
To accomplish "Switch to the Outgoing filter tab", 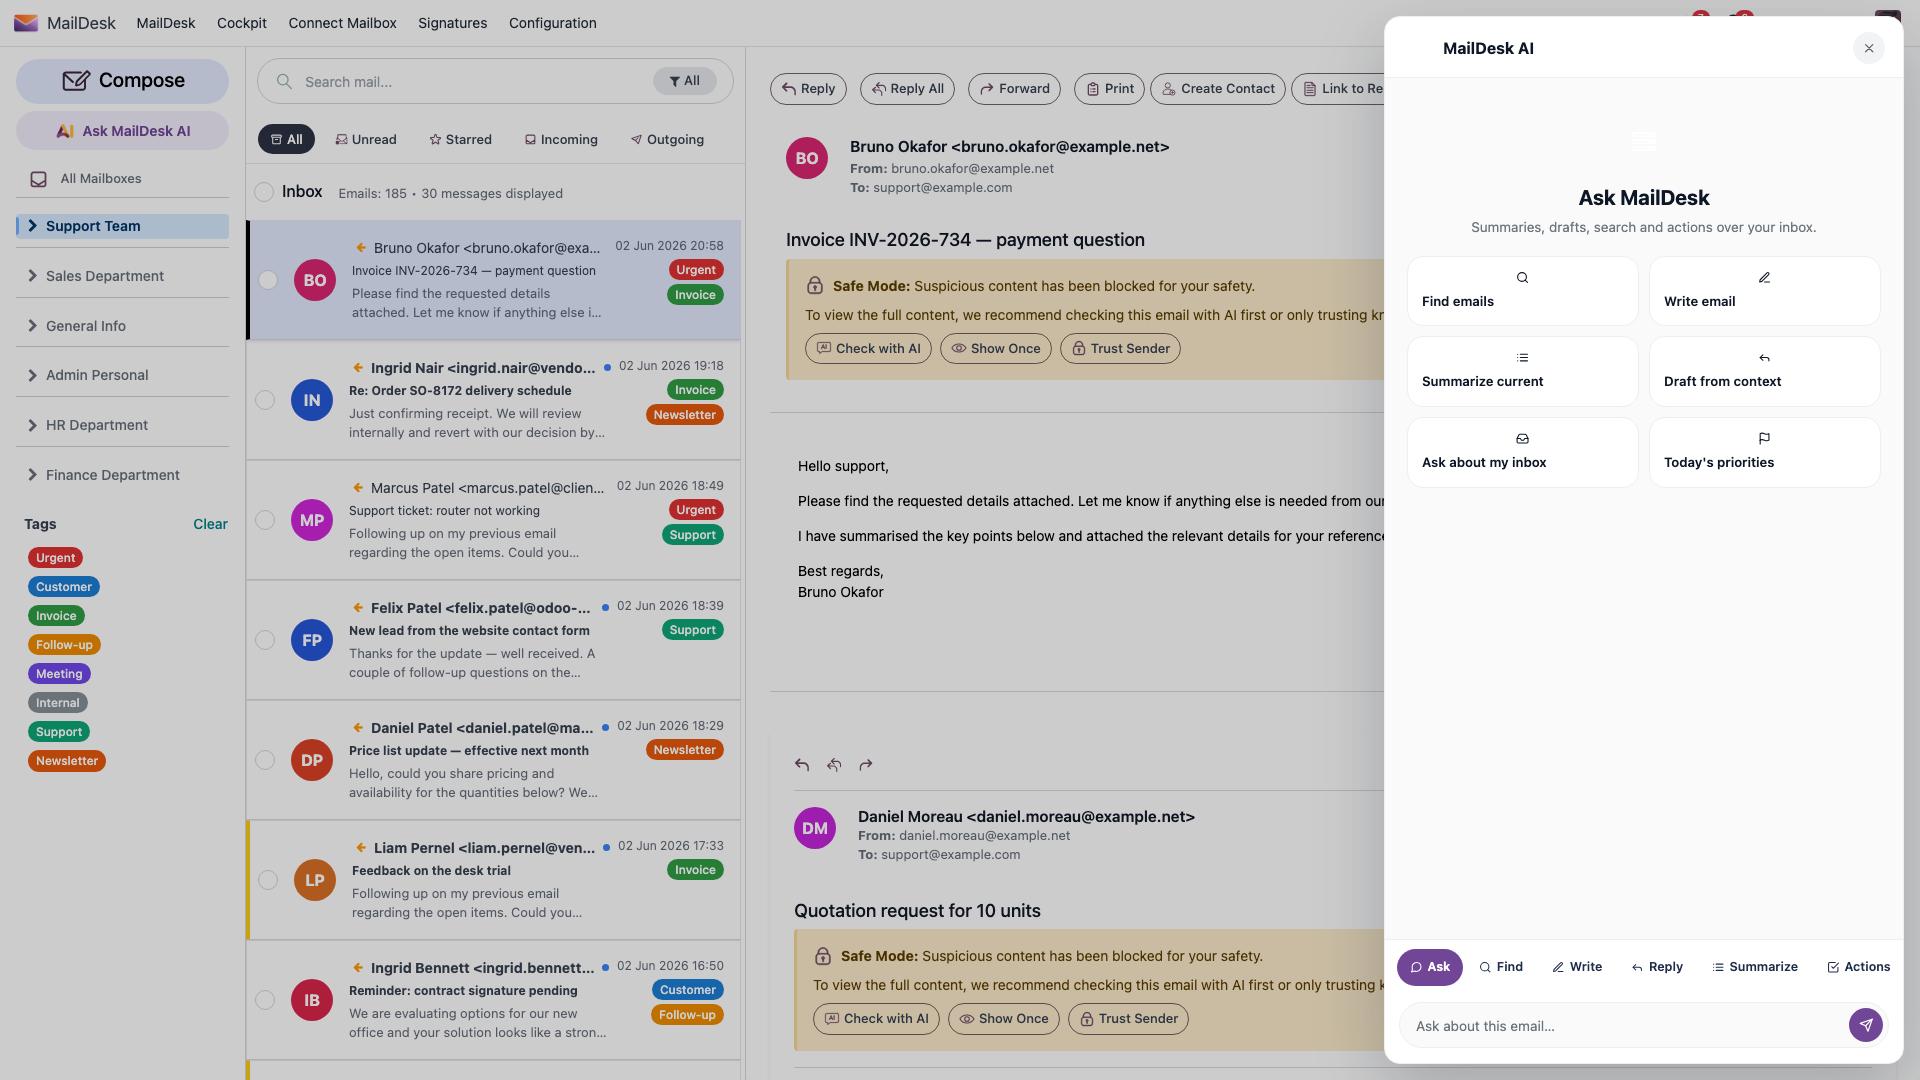I will [667, 139].
